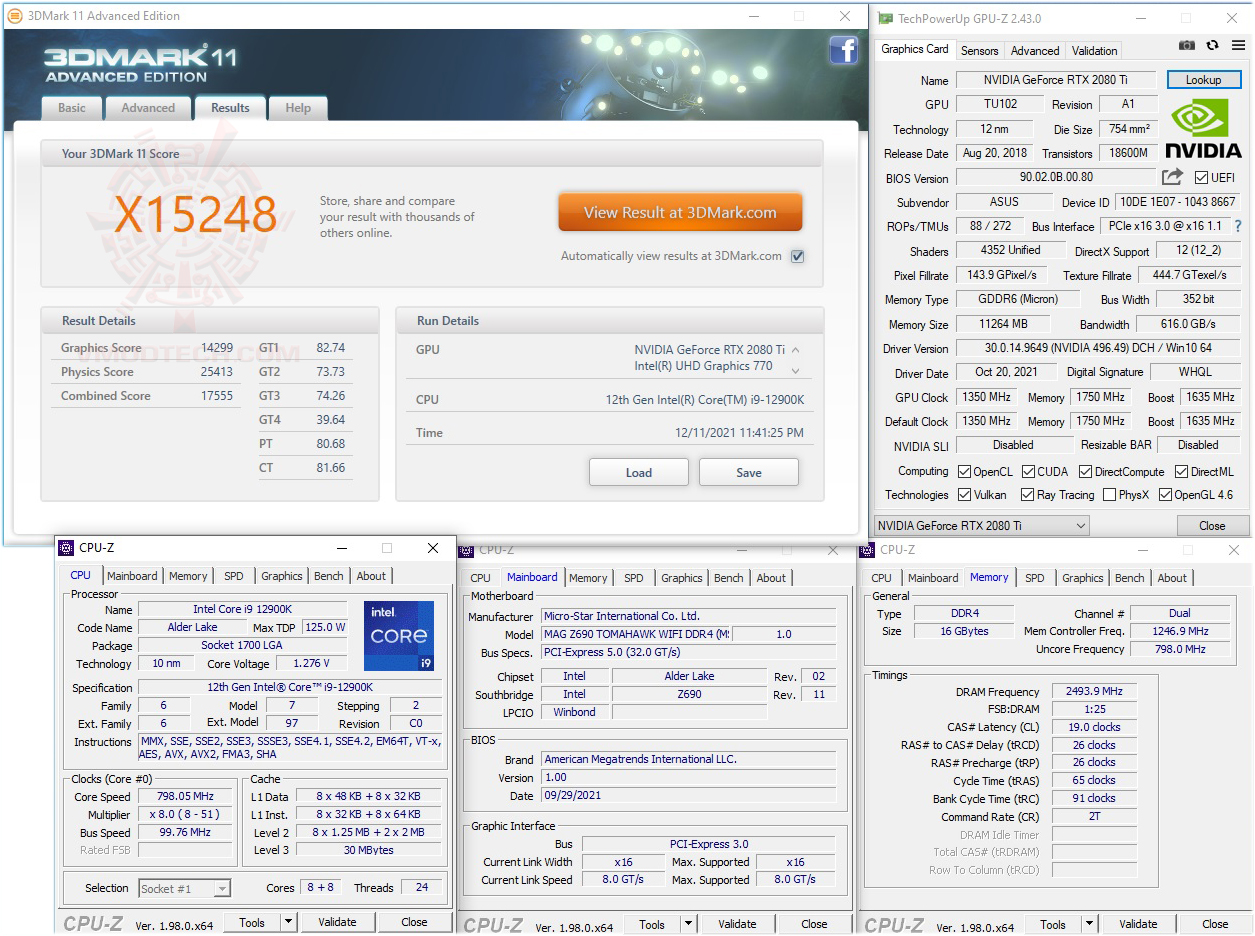
Task: Click the GPU-Z refresh icon
Action: click(1212, 45)
